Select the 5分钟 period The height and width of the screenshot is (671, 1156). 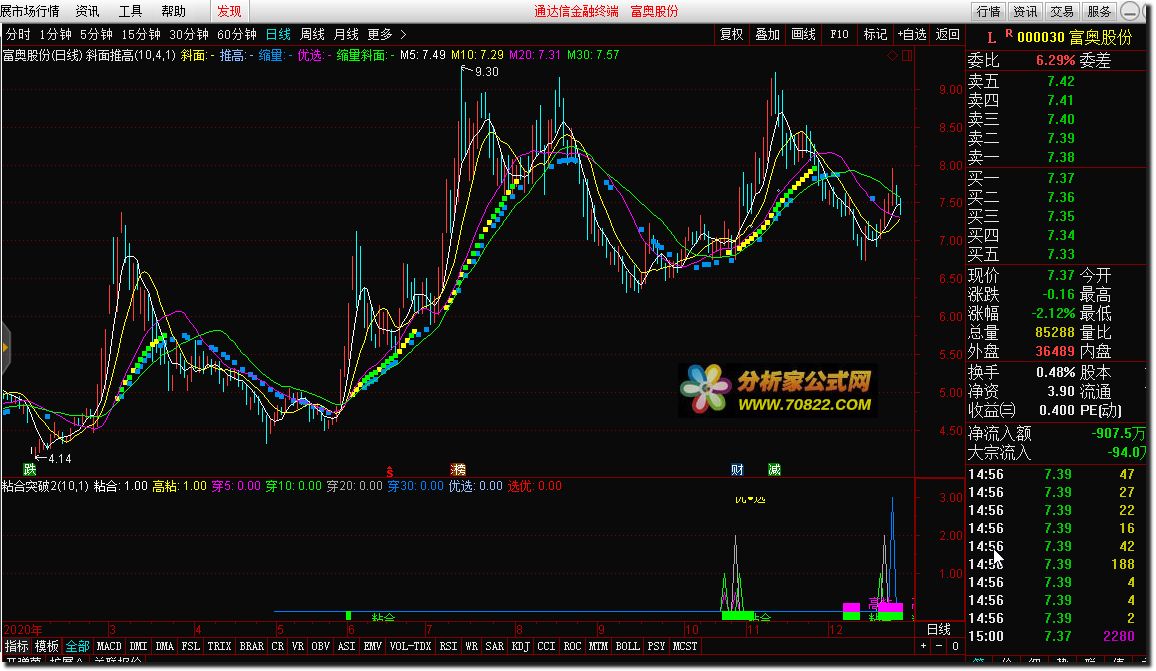click(x=96, y=35)
